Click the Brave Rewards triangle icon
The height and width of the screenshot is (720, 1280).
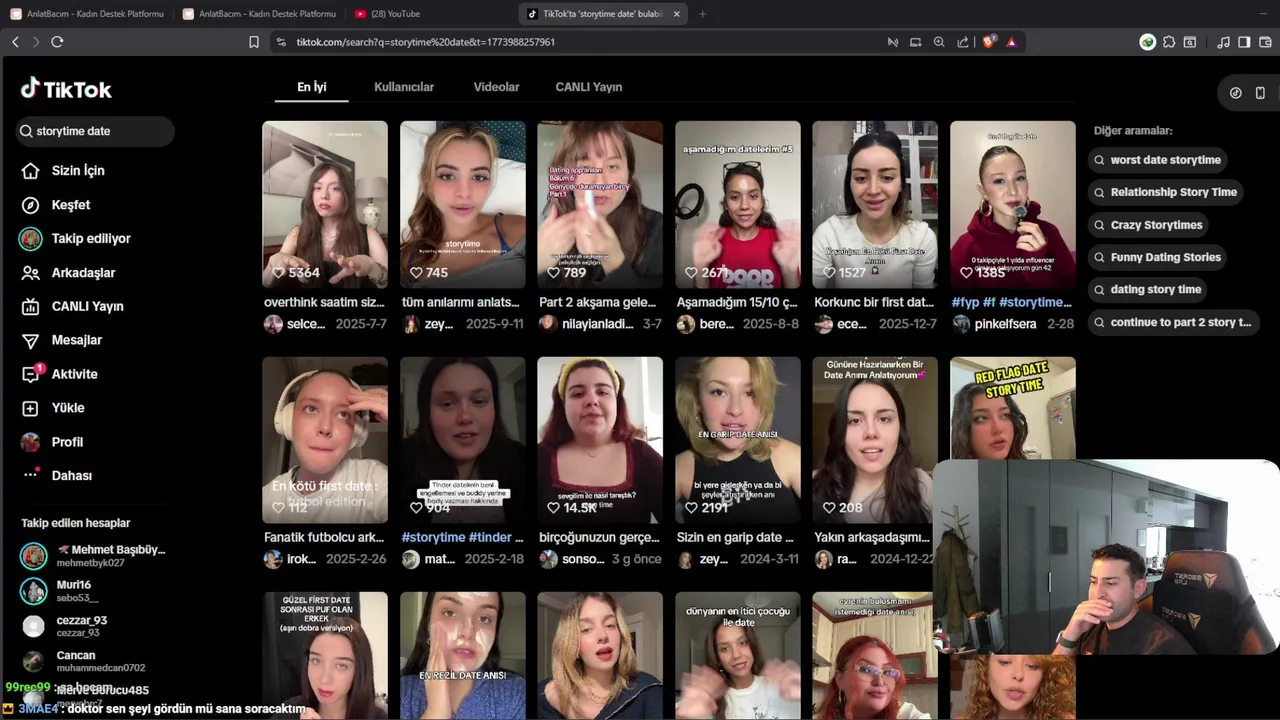pos(1011,42)
